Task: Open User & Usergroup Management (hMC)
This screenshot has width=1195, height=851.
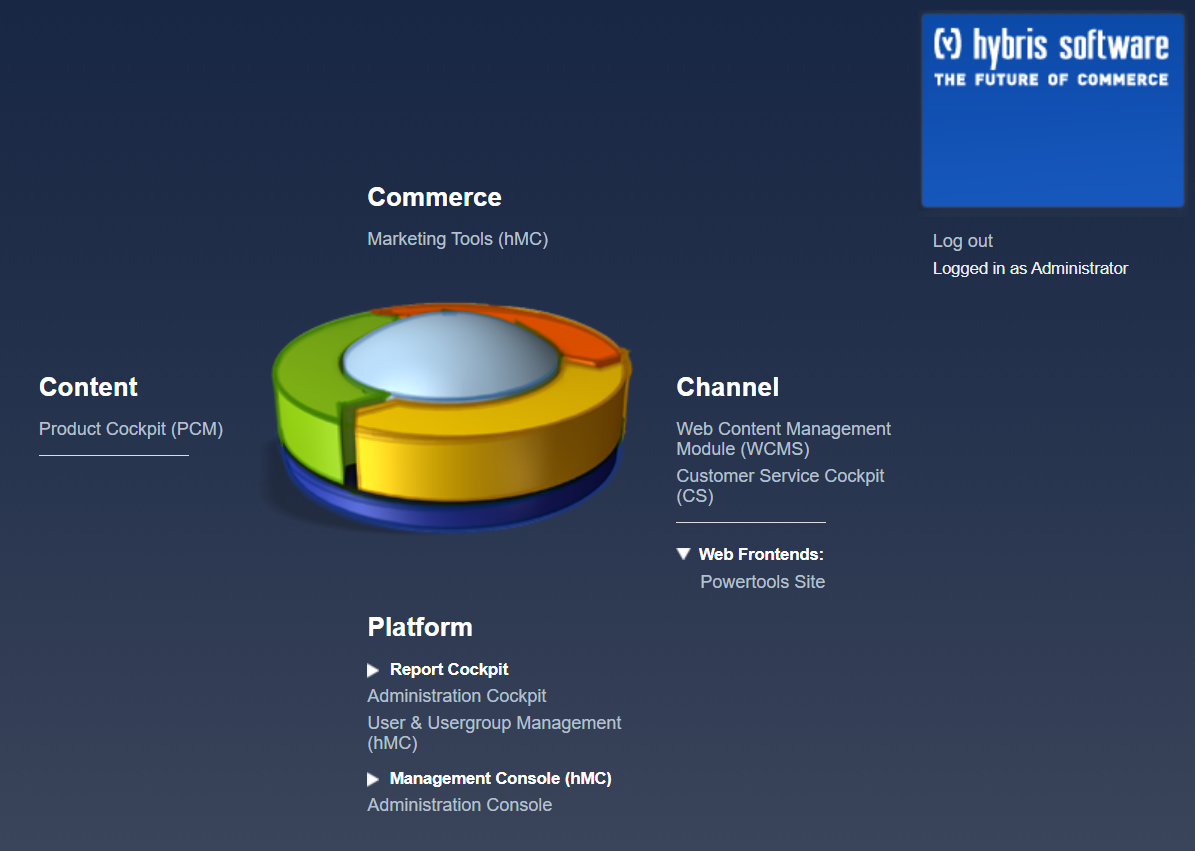Action: [x=494, y=733]
